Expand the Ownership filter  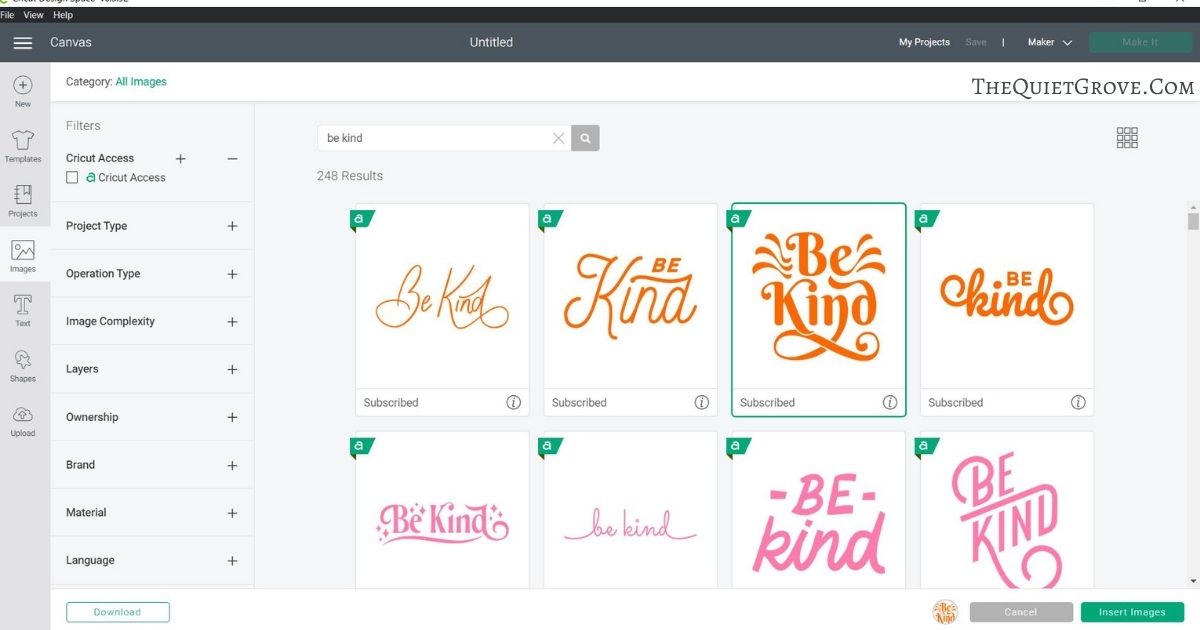(x=232, y=418)
